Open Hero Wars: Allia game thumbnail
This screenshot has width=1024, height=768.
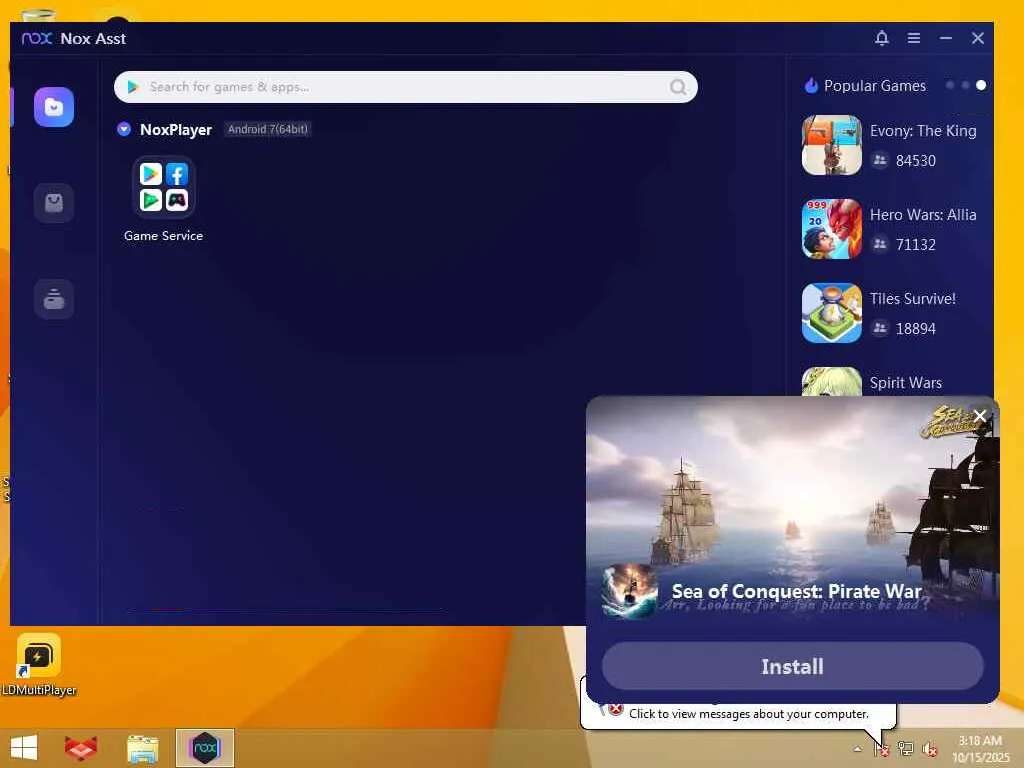click(x=831, y=229)
